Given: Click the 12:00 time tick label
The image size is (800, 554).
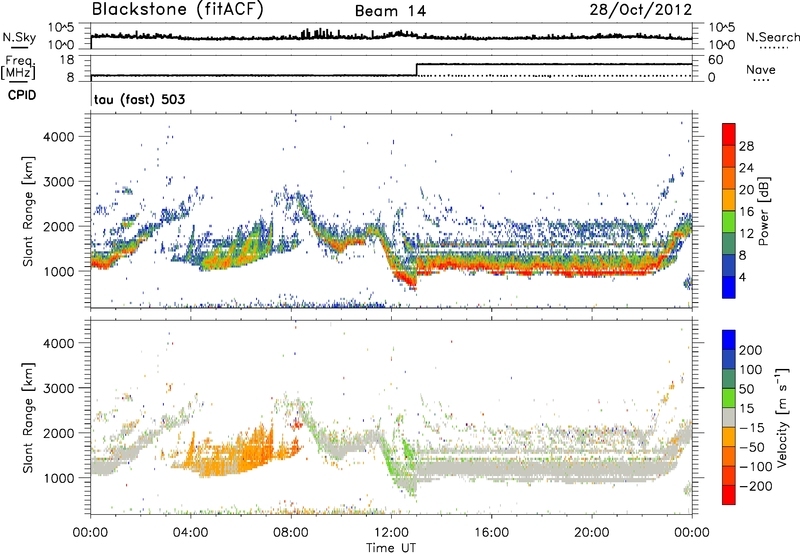Looking at the screenshot, I should click(x=391, y=533).
